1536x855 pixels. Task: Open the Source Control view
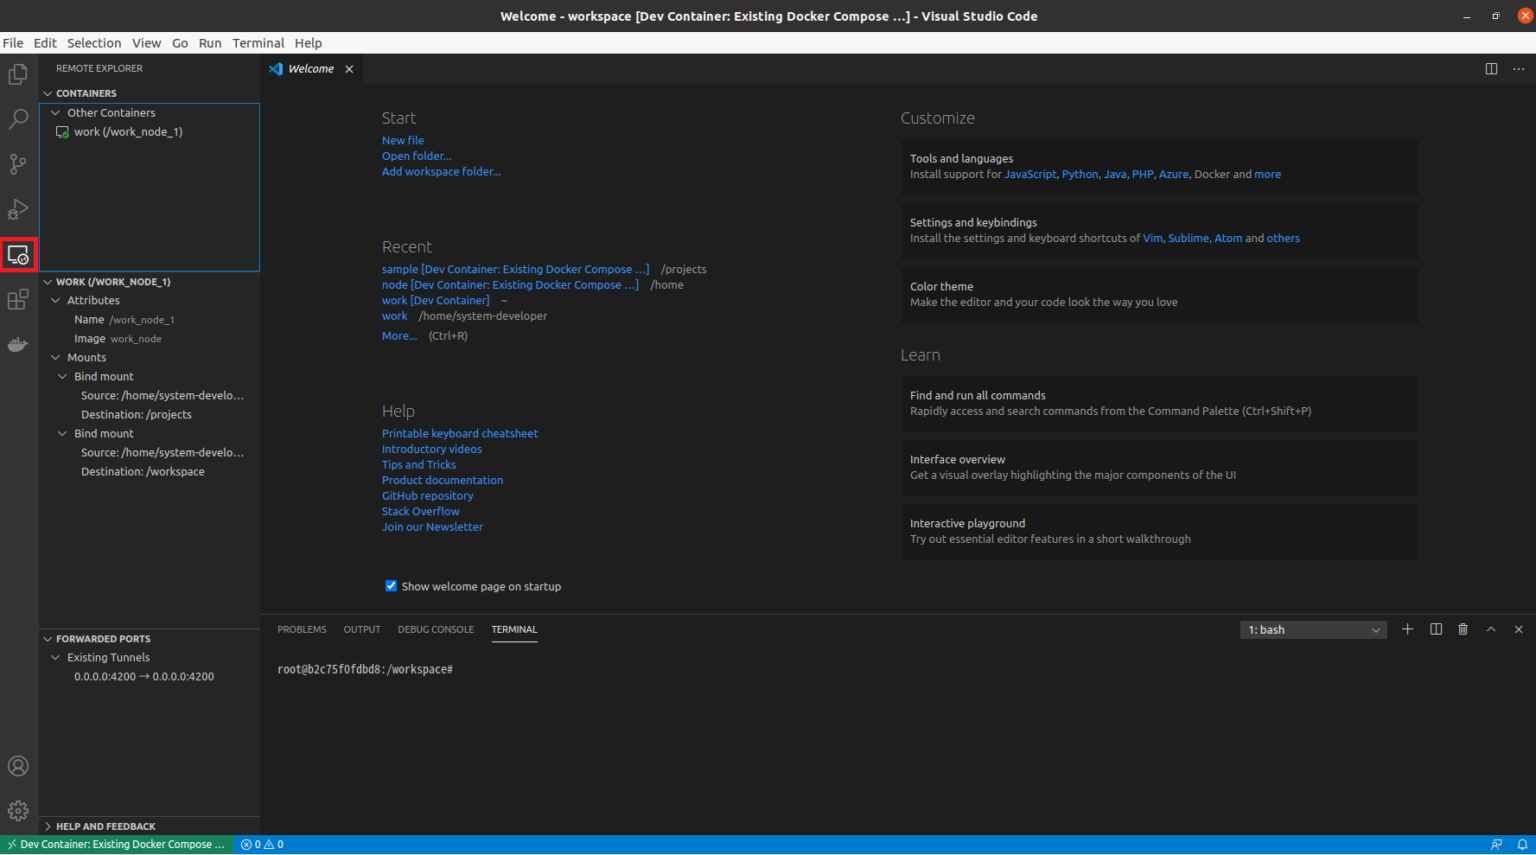pyautogui.click(x=18, y=163)
